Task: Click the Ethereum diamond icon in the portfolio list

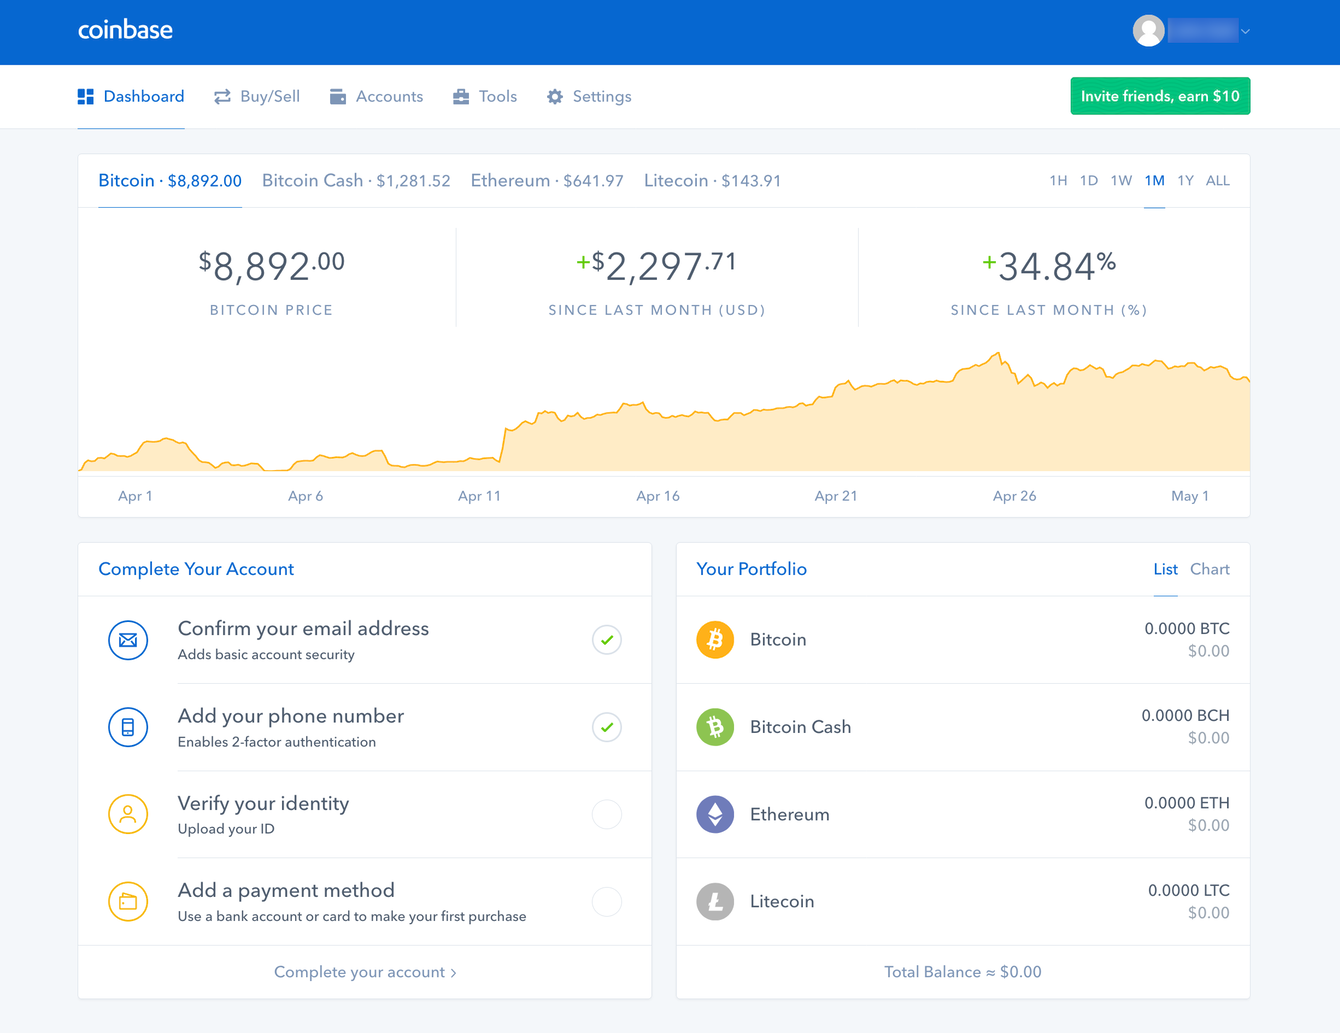Action: (715, 814)
